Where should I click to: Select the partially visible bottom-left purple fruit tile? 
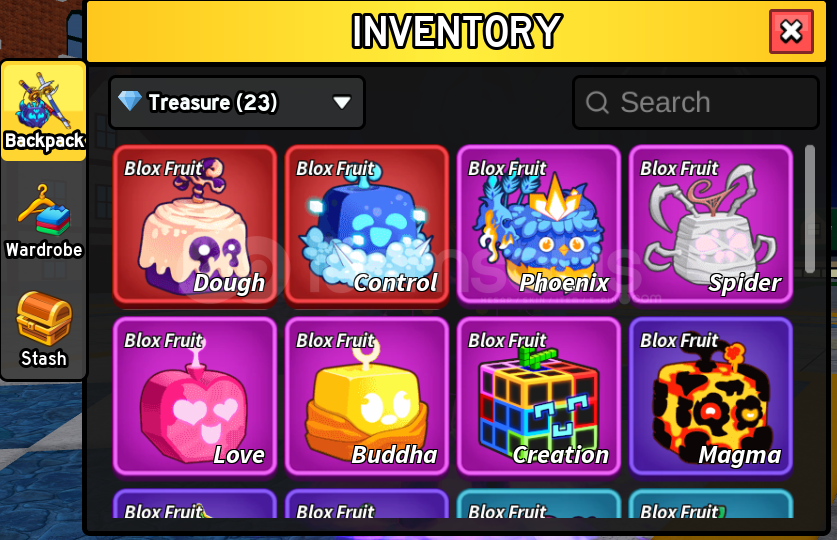(x=195, y=504)
